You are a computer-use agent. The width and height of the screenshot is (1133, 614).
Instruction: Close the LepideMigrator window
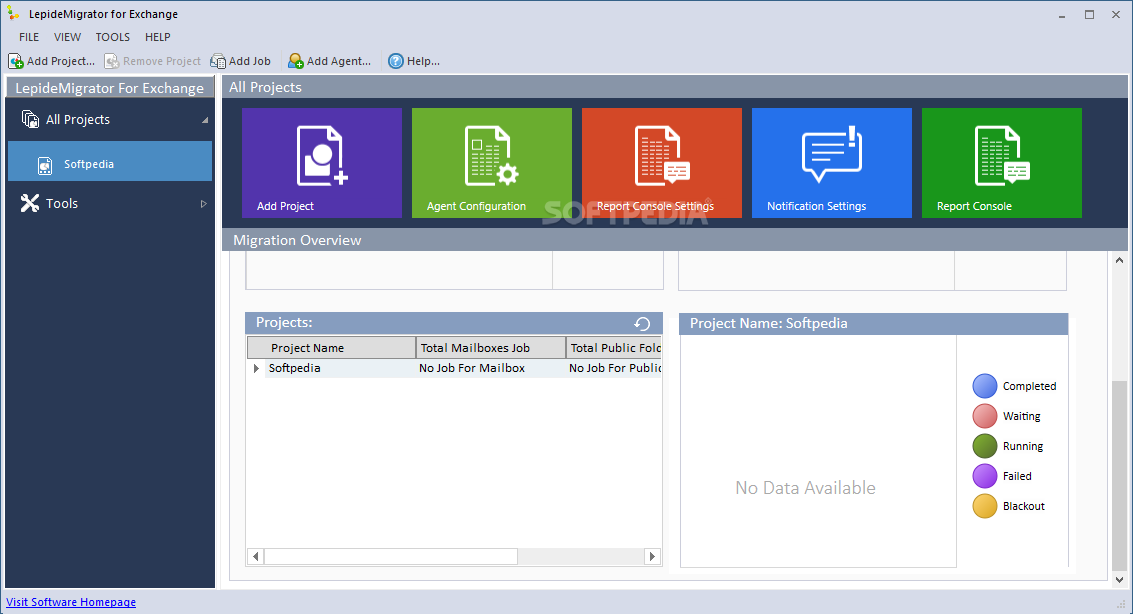click(x=1116, y=14)
